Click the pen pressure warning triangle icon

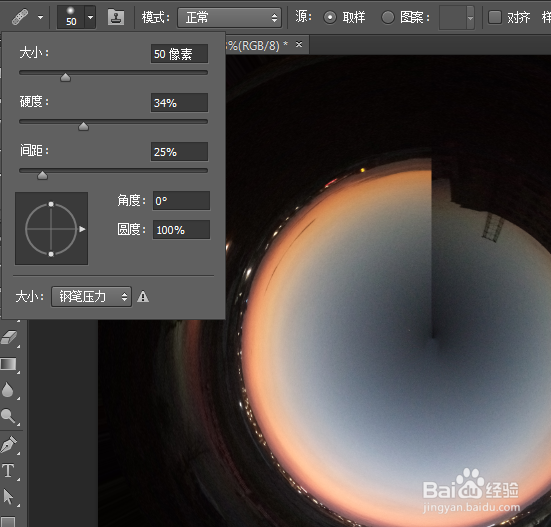point(143,297)
